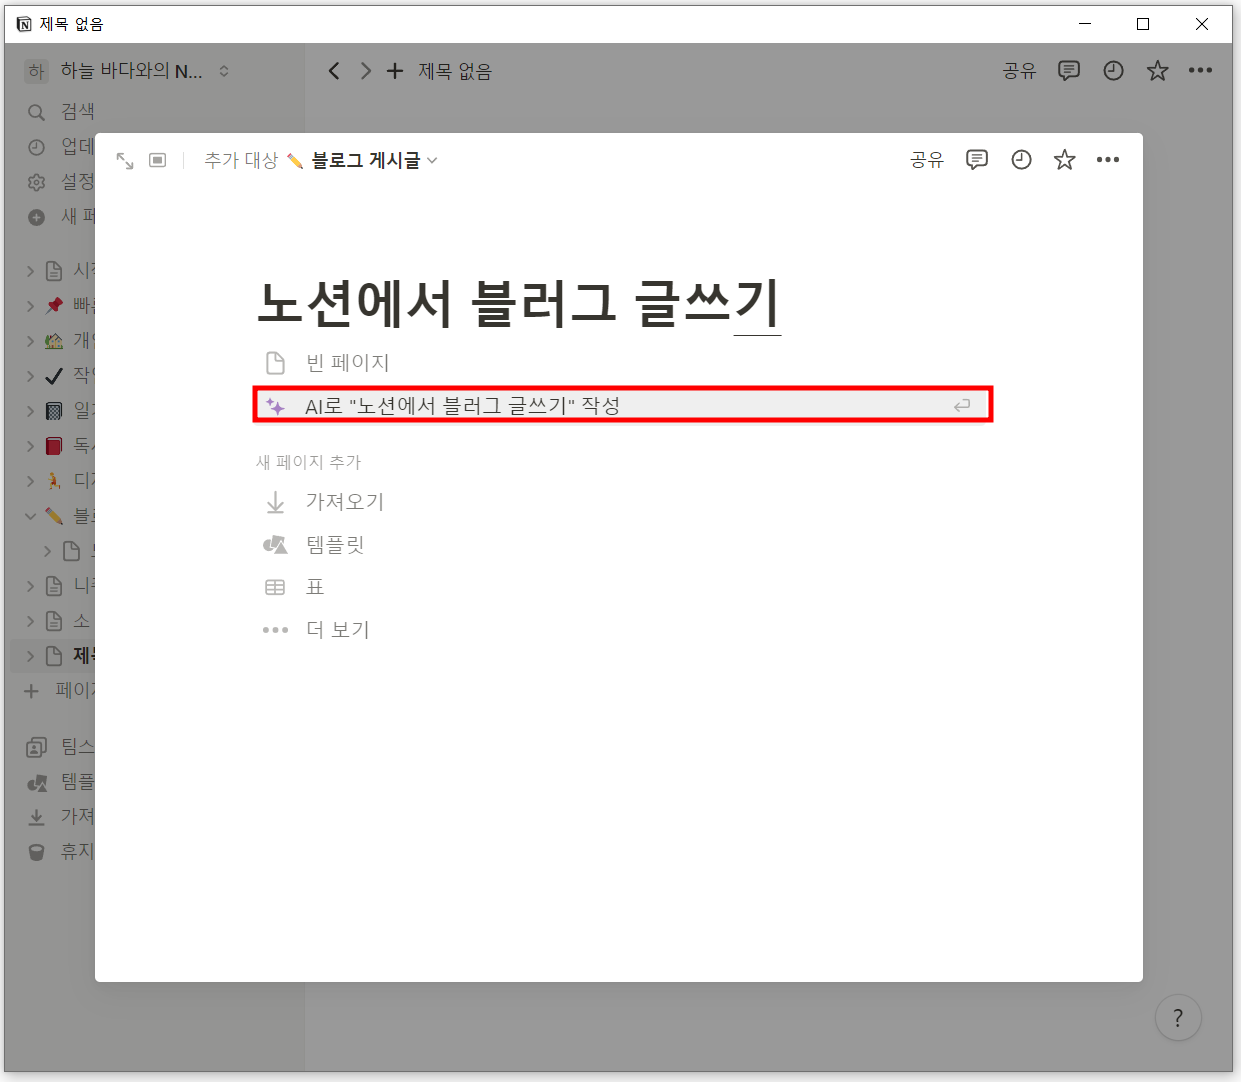Select 가져오기 in the new page options
The image size is (1241, 1082).
tap(622, 502)
